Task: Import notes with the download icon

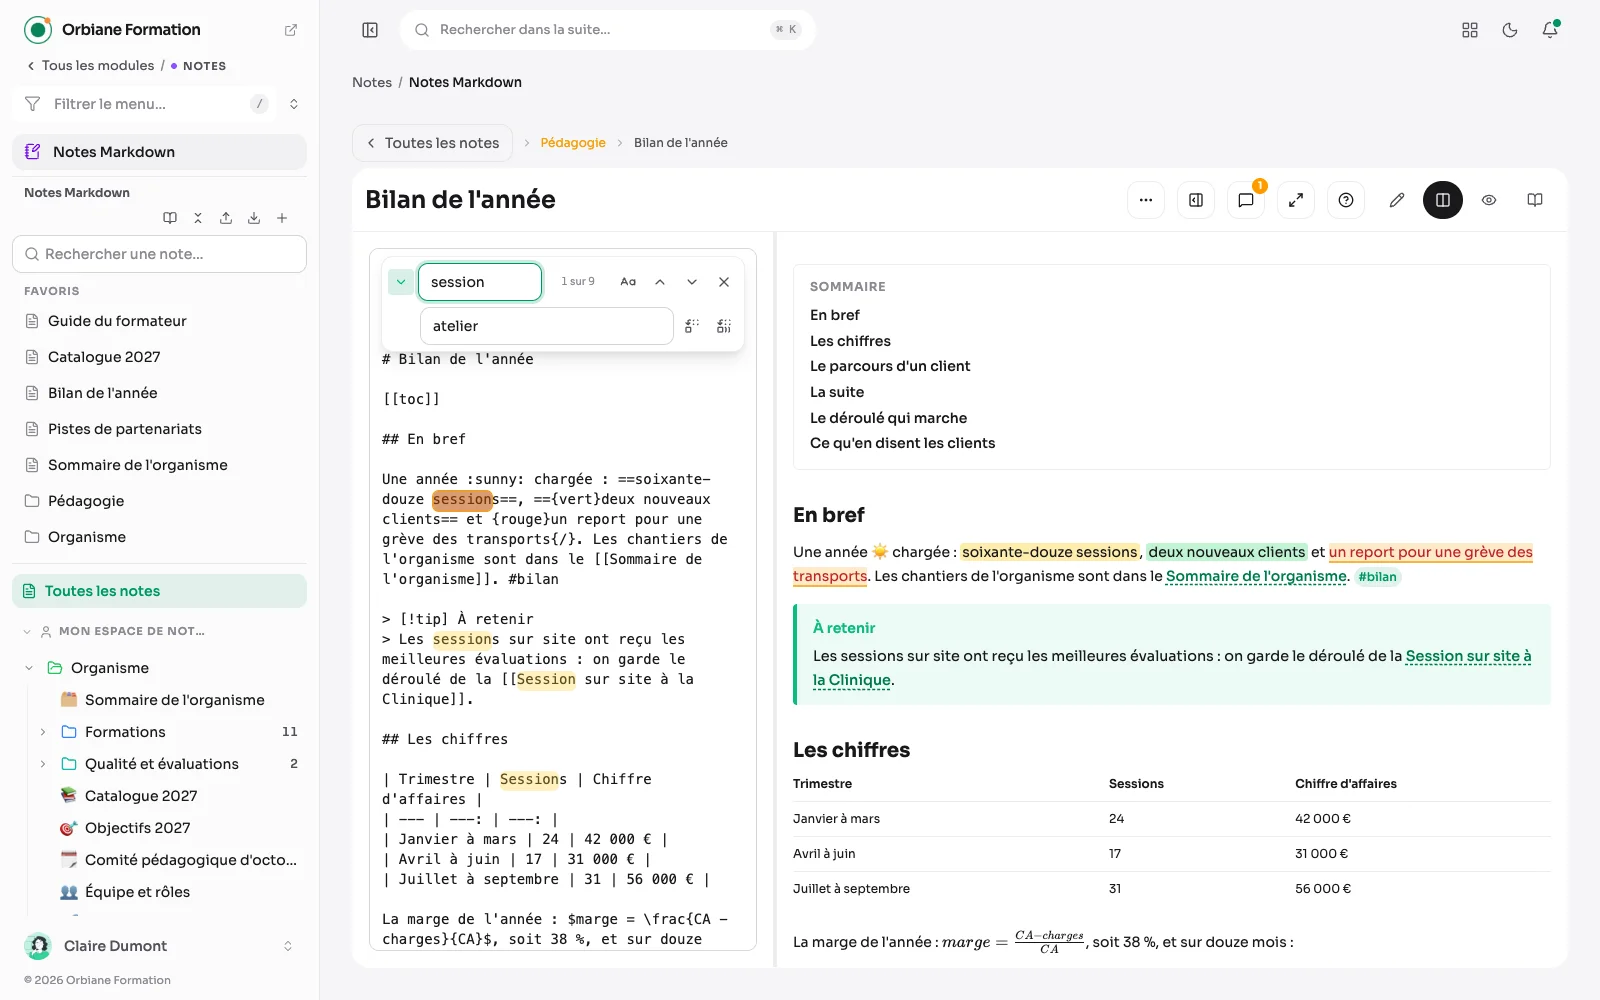Action: 254,218
